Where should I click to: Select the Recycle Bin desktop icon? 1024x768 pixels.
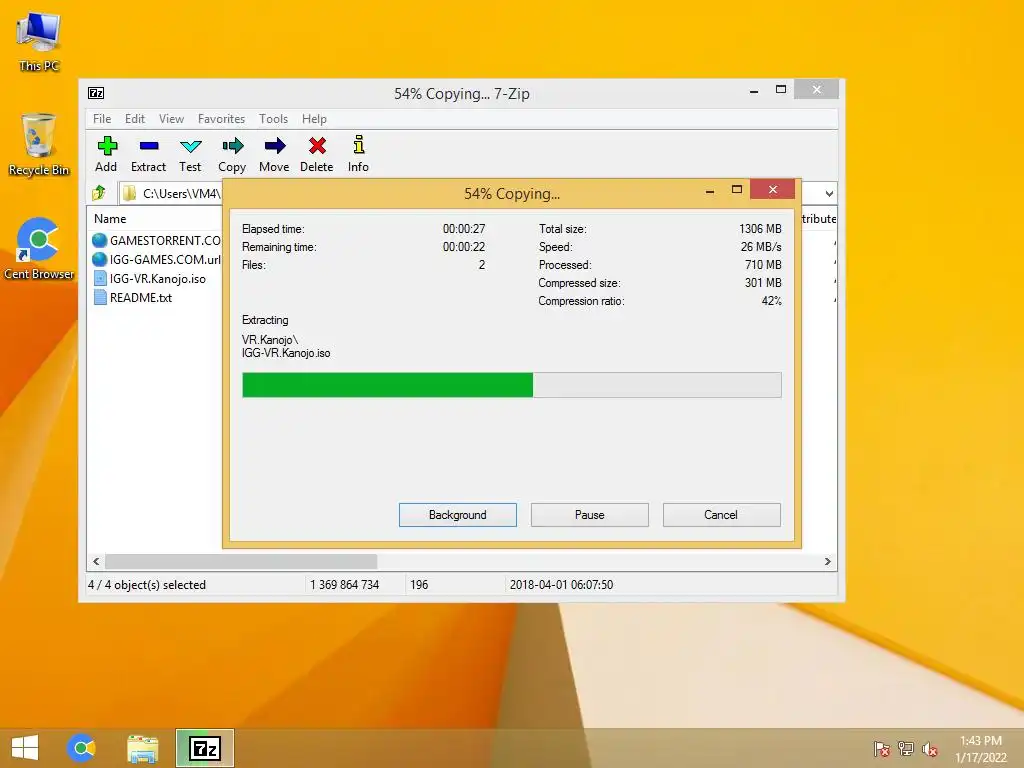click(x=39, y=145)
